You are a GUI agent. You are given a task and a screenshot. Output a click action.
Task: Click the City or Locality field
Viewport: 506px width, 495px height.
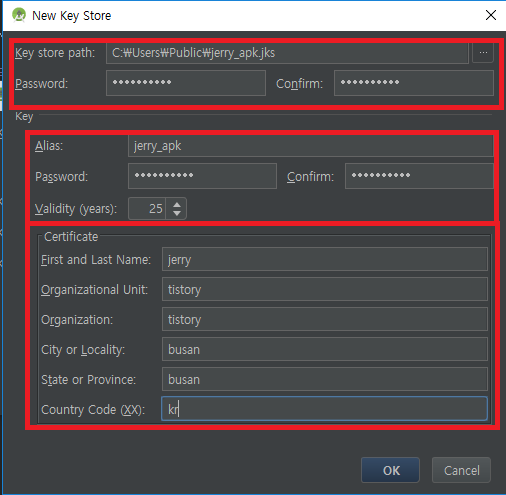(325, 349)
